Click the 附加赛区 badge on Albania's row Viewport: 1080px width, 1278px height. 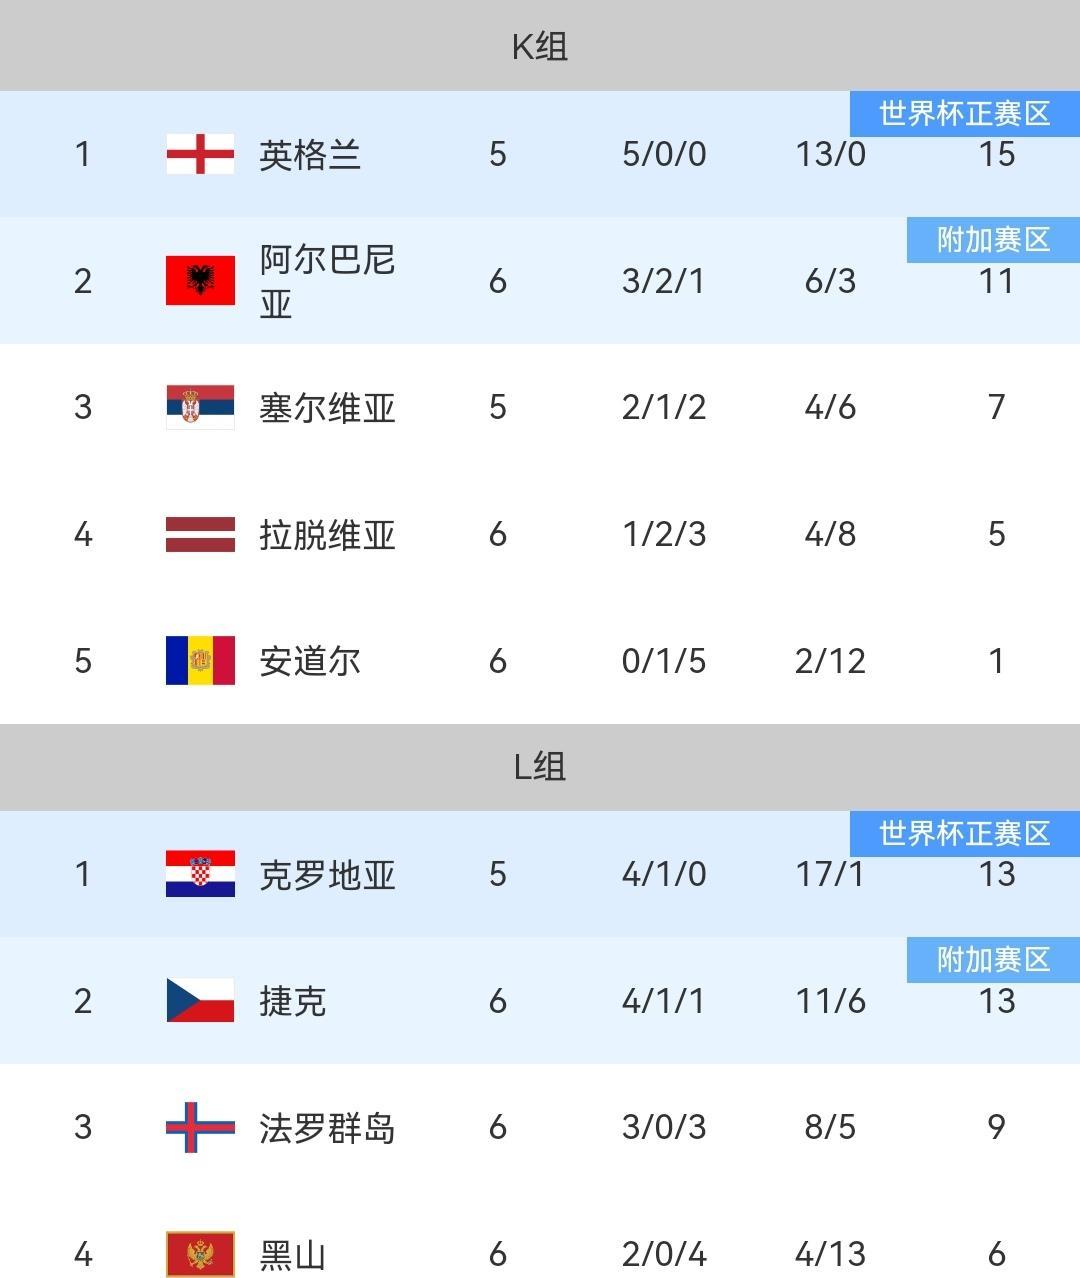(x=993, y=240)
